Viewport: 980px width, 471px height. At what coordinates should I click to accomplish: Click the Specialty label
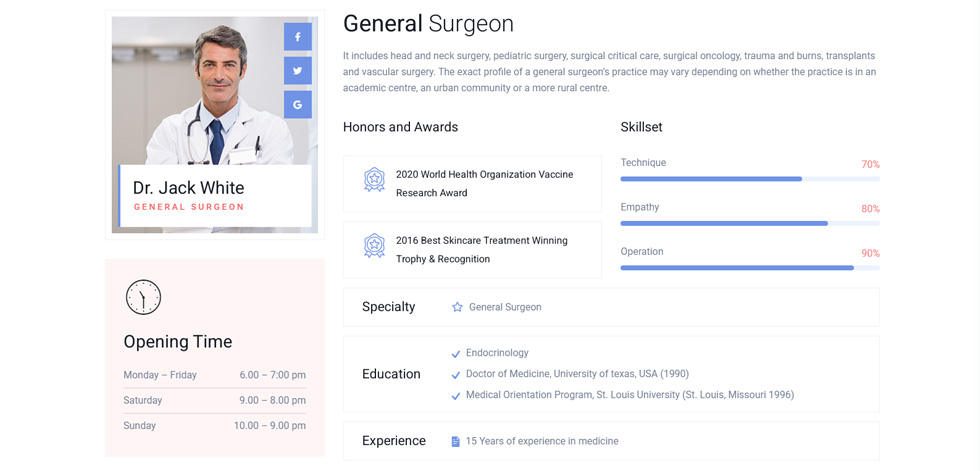pos(389,307)
